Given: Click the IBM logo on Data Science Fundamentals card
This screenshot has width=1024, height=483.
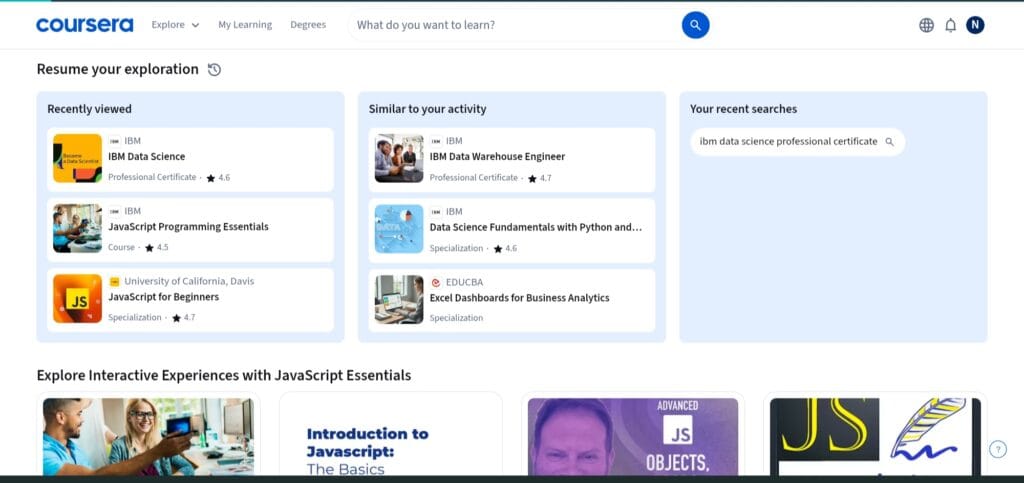Looking at the screenshot, I should click(436, 211).
